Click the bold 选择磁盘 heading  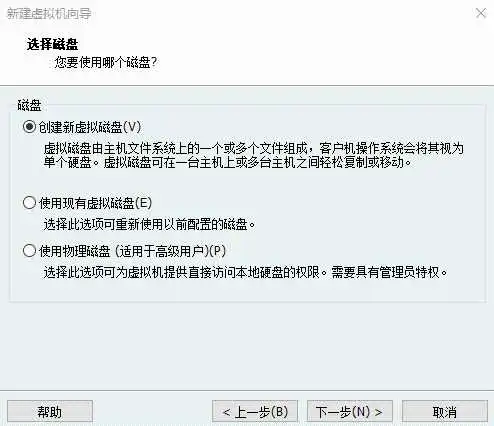pyautogui.click(x=52, y=44)
